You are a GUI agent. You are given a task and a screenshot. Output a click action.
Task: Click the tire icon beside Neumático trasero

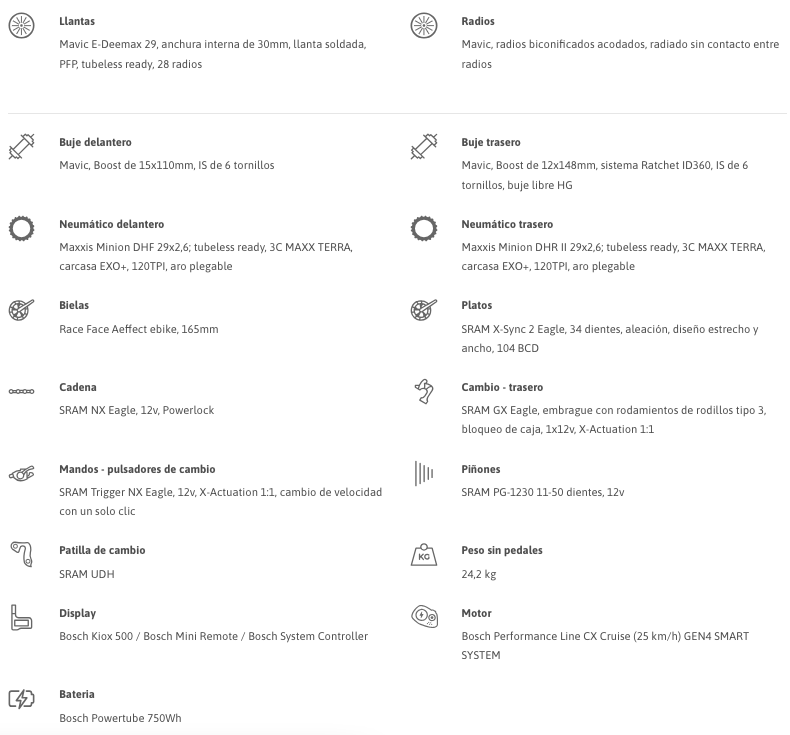424,228
